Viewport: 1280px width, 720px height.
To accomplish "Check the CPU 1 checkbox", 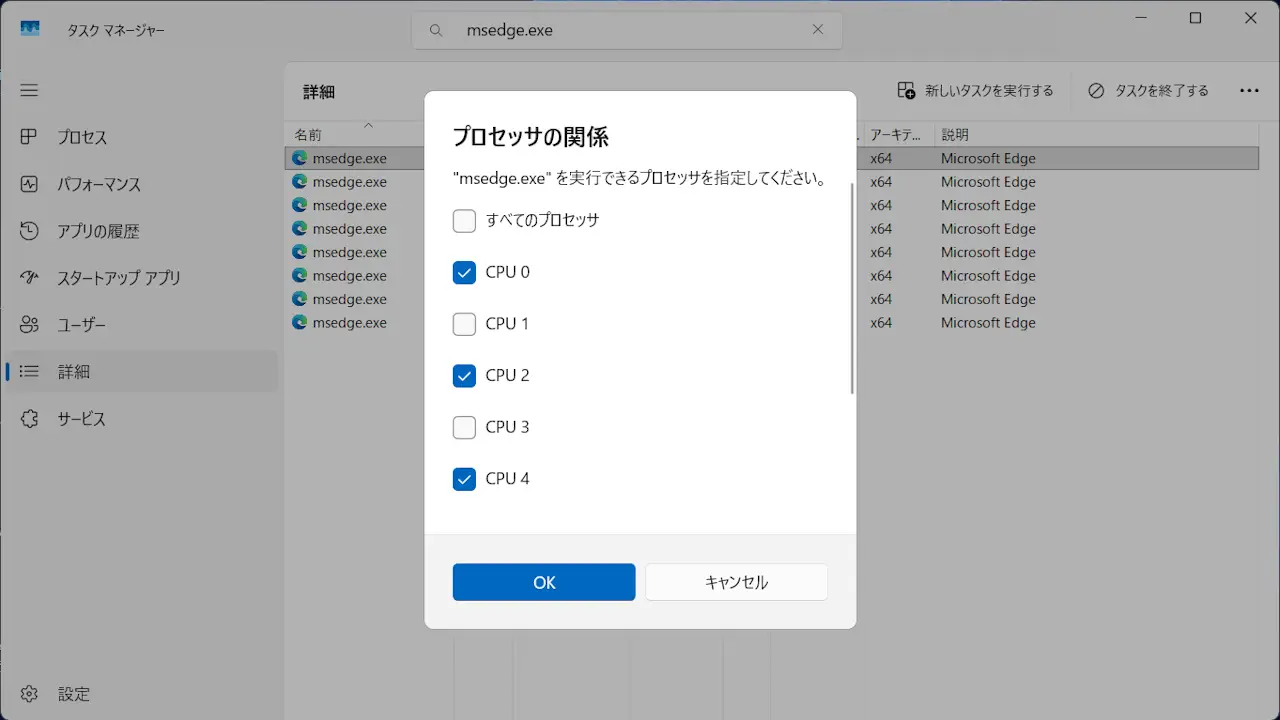I will (464, 324).
